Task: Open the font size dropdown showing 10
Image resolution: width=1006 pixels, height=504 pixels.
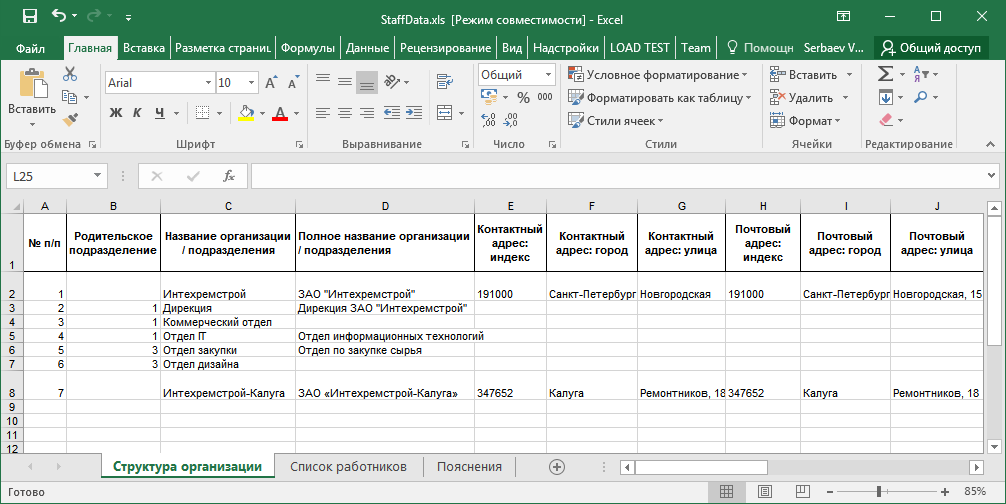Action: pos(252,83)
